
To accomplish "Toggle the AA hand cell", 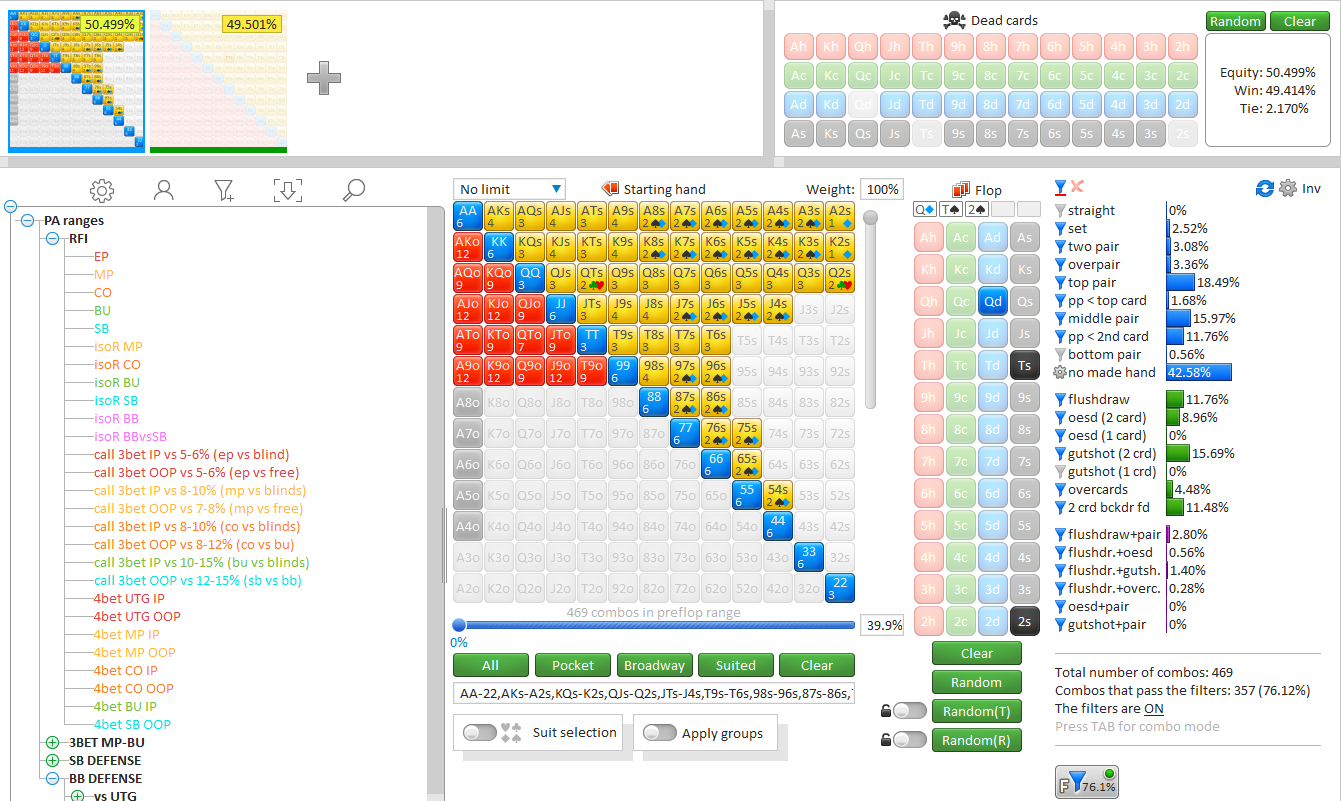I will [x=467, y=217].
